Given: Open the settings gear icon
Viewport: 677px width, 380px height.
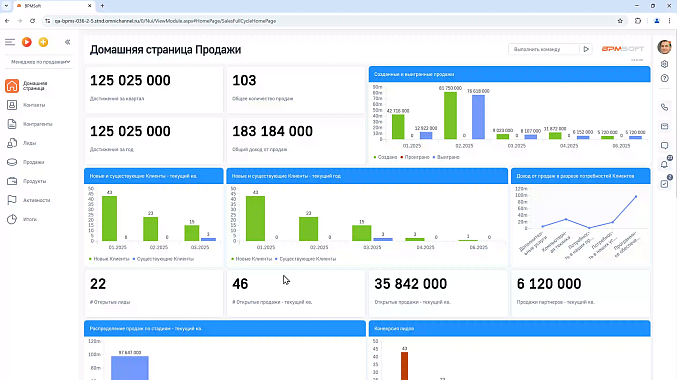Looking at the screenshot, I should [664, 64].
